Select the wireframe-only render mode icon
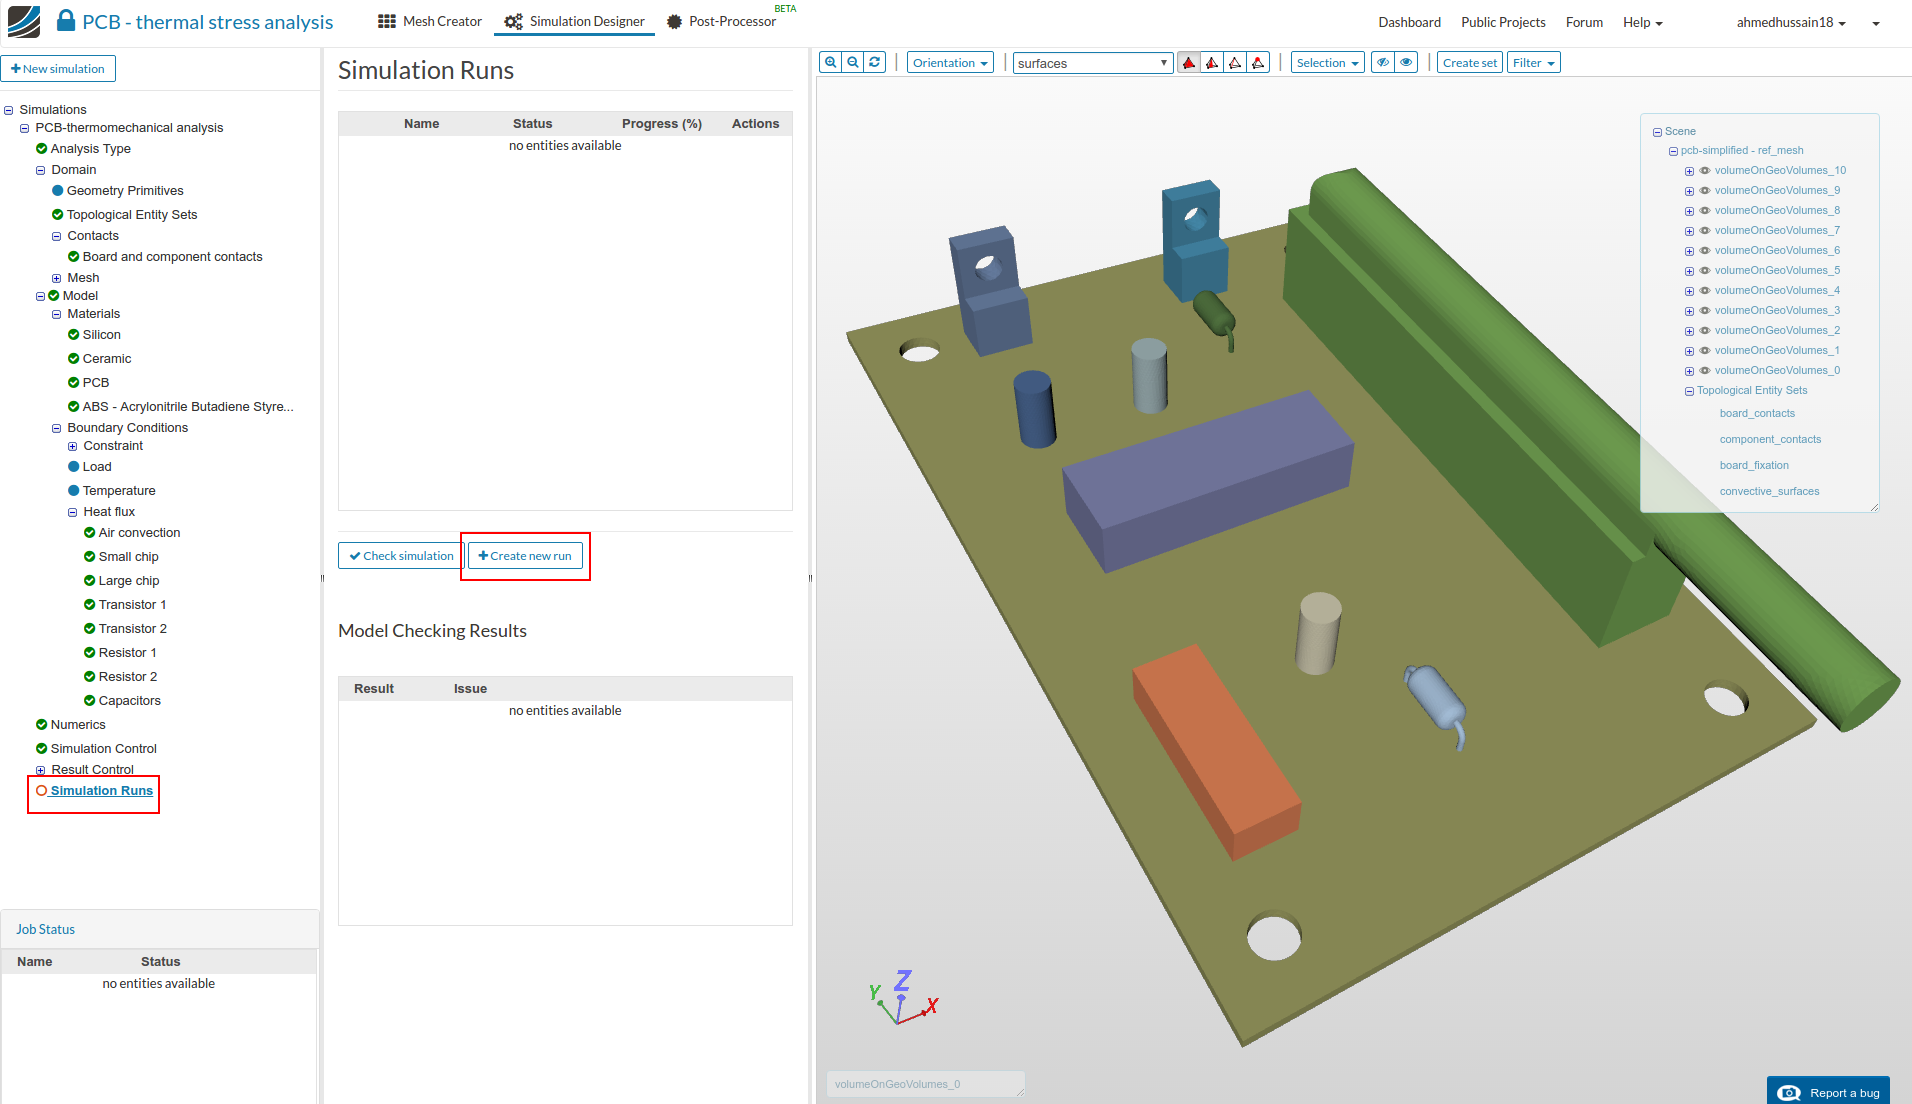Screen dimensions: 1912x1104 [x=1235, y=63]
